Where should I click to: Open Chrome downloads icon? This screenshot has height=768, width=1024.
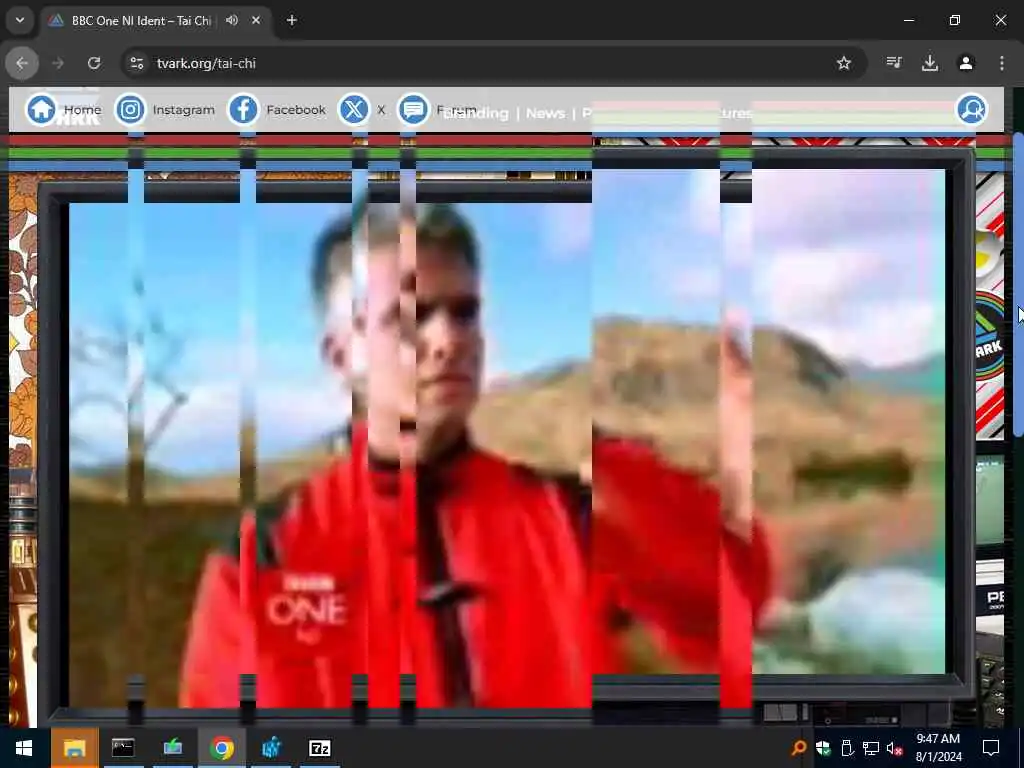[x=930, y=63]
